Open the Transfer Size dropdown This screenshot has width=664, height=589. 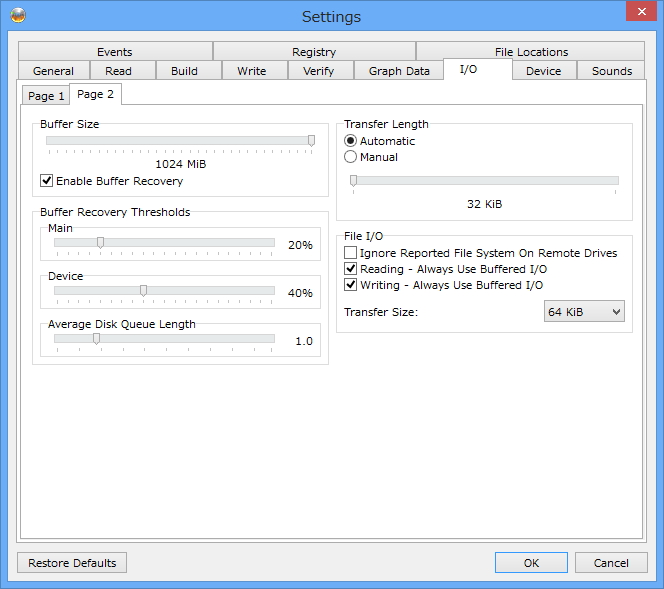point(584,312)
